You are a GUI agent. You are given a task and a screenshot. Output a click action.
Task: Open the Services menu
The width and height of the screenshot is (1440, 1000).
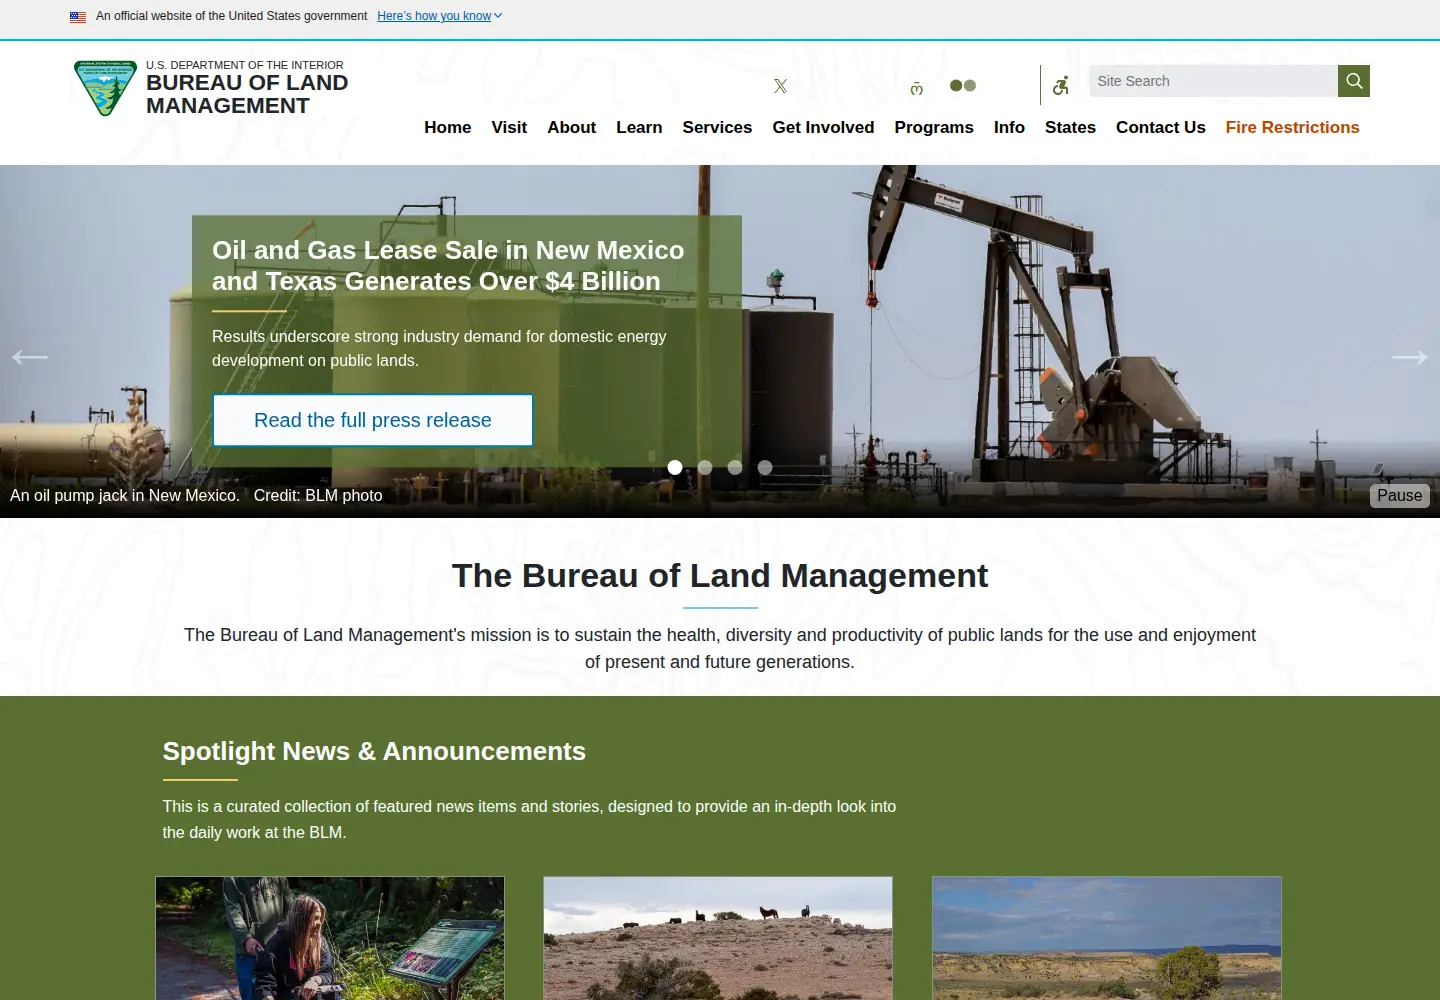pos(717,128)
